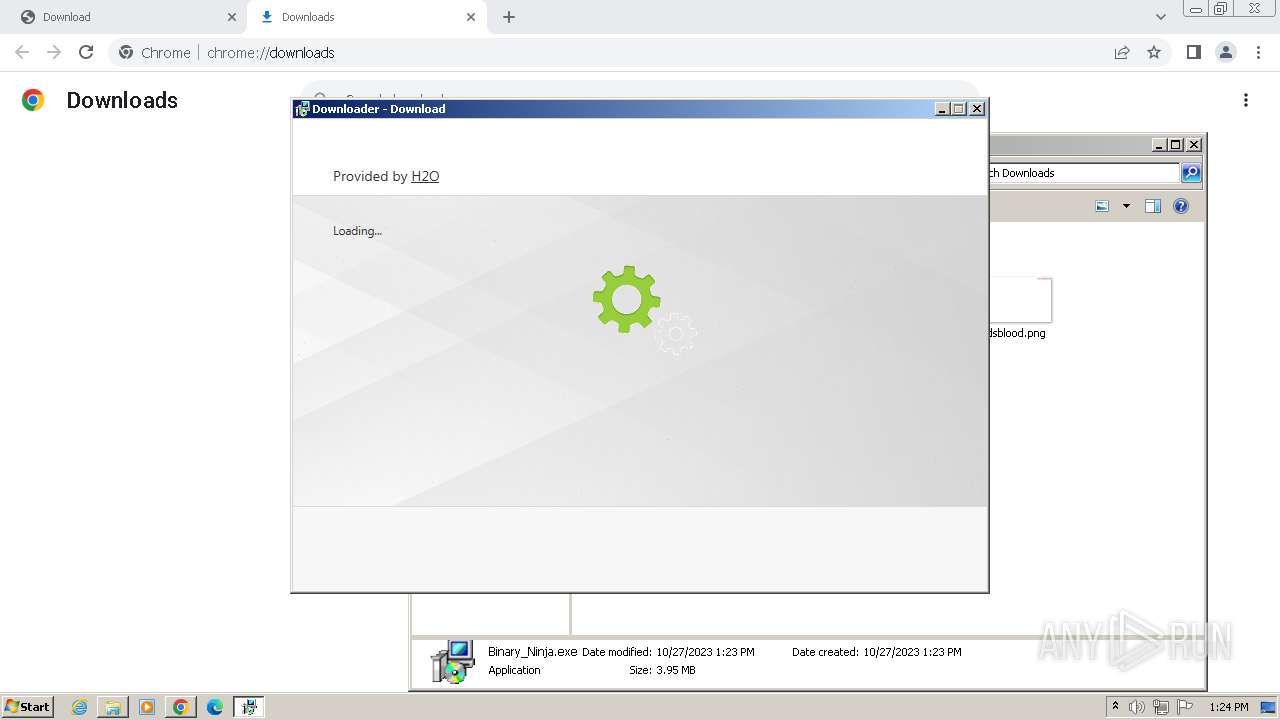Go back in Chrome
Screen dimensions: 1280x720
(x=22, y=52)
